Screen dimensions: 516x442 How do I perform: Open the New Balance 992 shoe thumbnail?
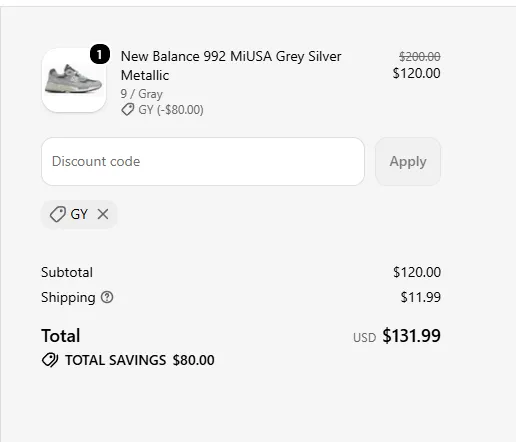pos(74,80)
